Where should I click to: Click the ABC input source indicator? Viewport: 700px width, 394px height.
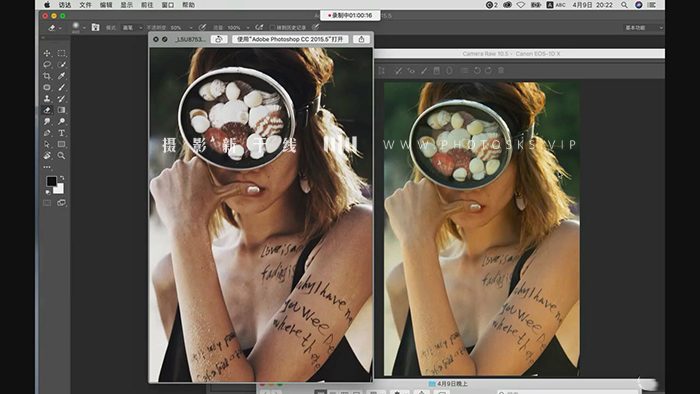556,5
